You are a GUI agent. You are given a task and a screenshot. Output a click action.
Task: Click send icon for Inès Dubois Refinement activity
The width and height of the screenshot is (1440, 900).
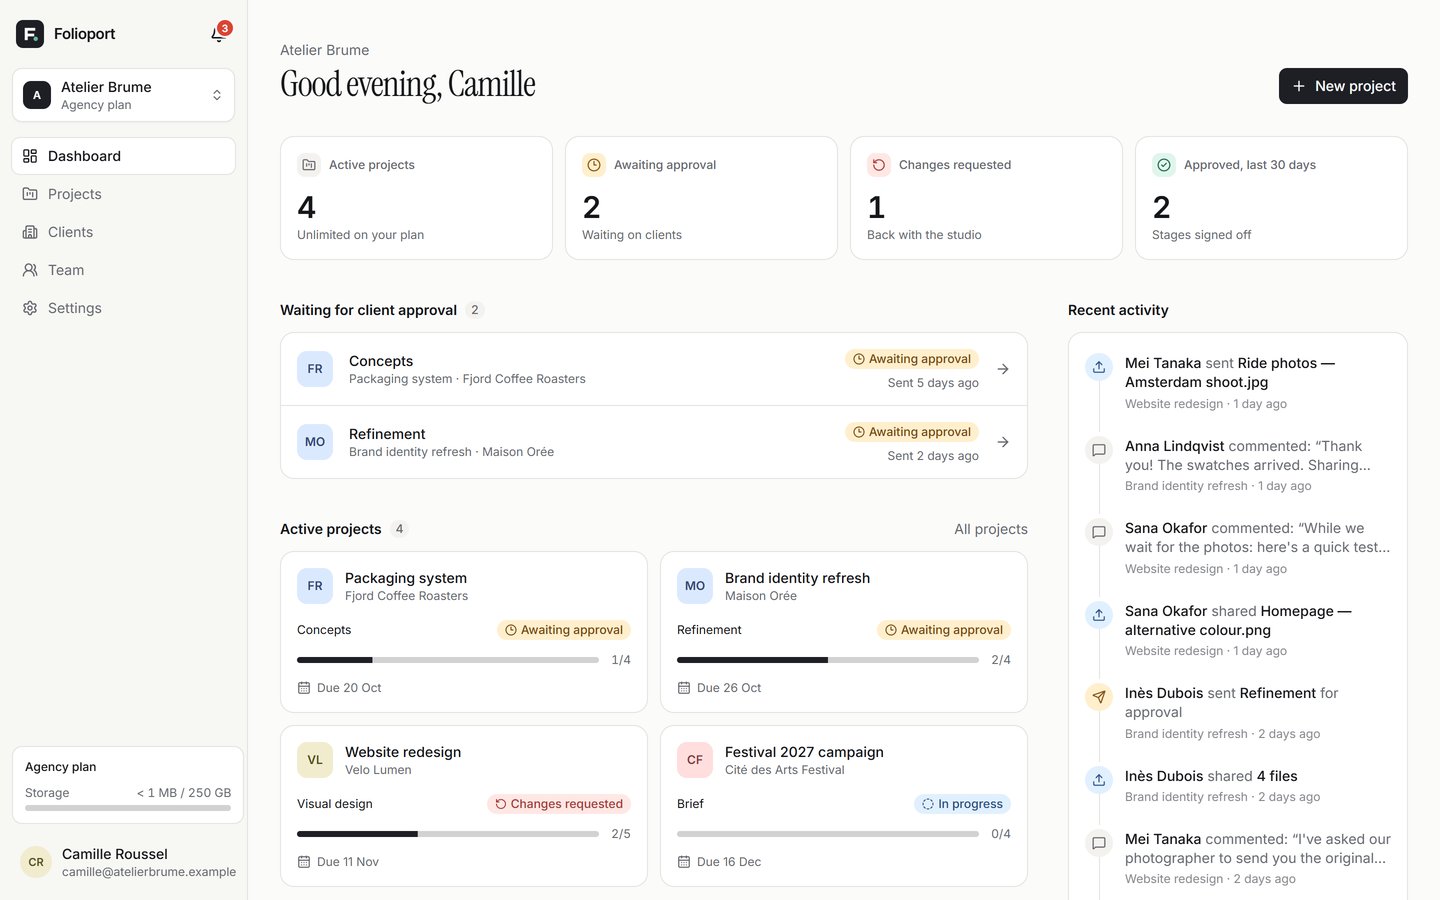tap(1099, 697)
